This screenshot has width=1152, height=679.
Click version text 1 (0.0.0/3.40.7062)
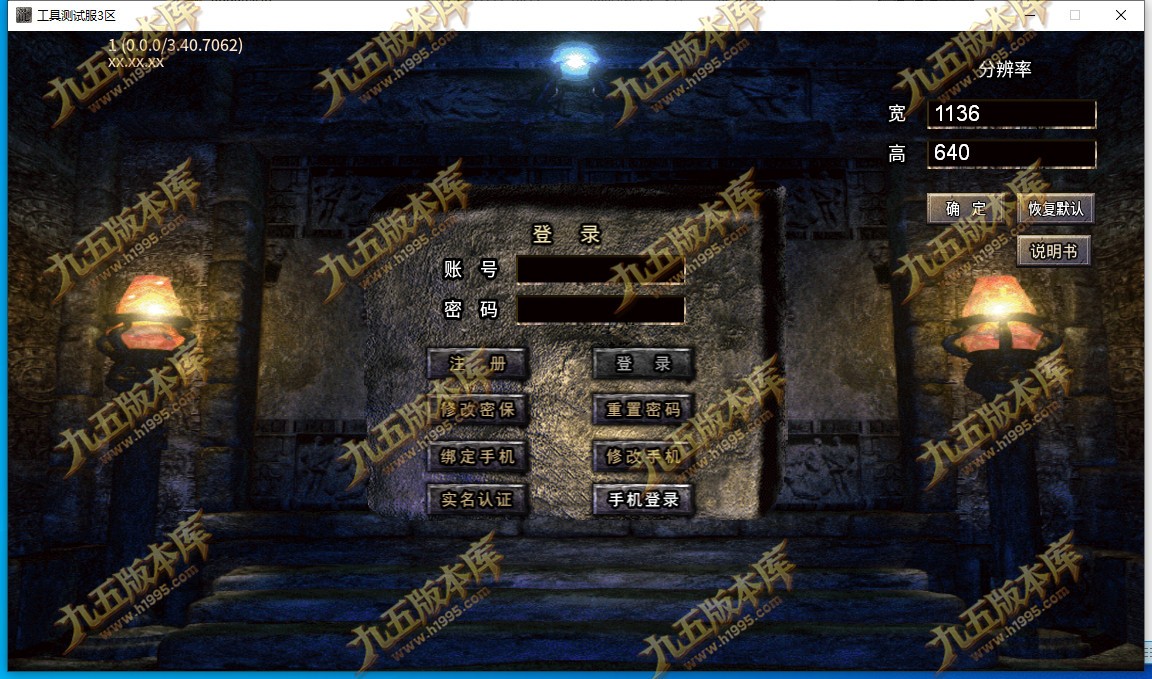[176, 45]
